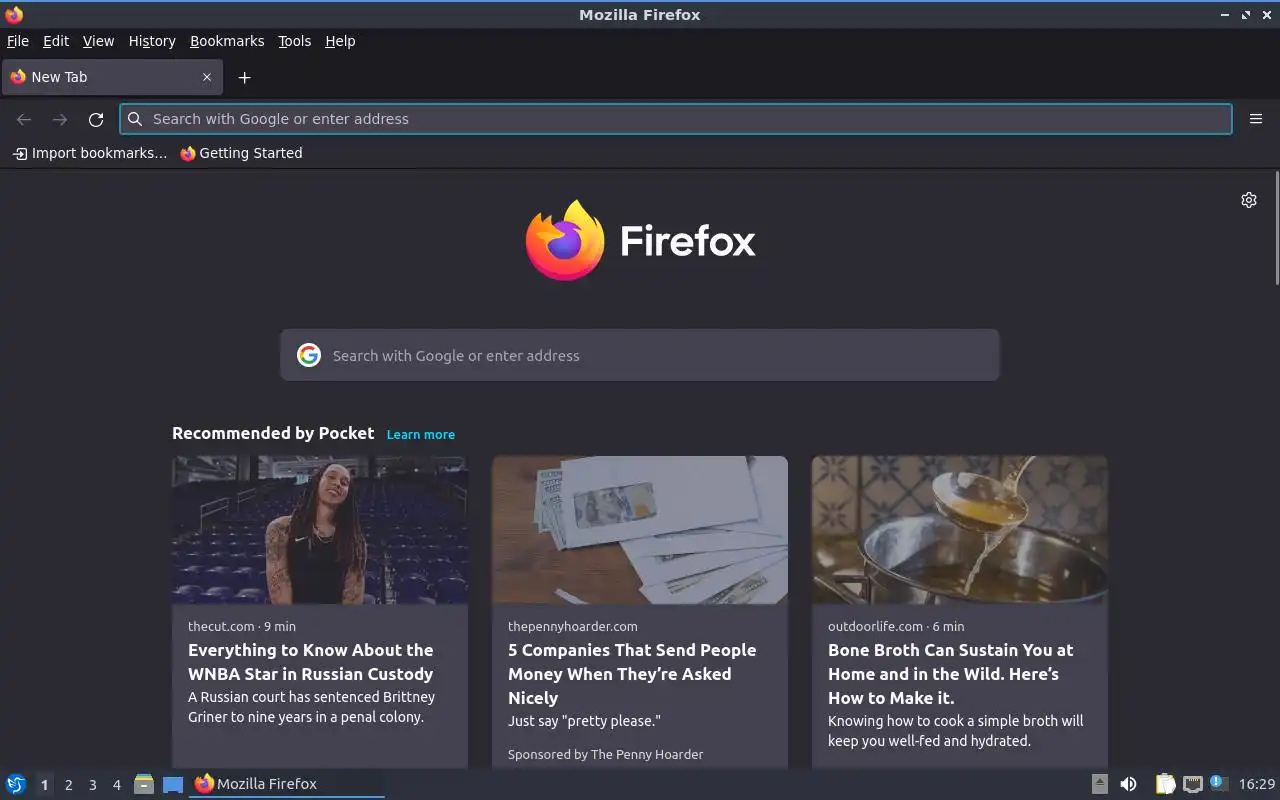The image size is (1280, 800).
Task: Open the Help menu
Action: point(340,41)
